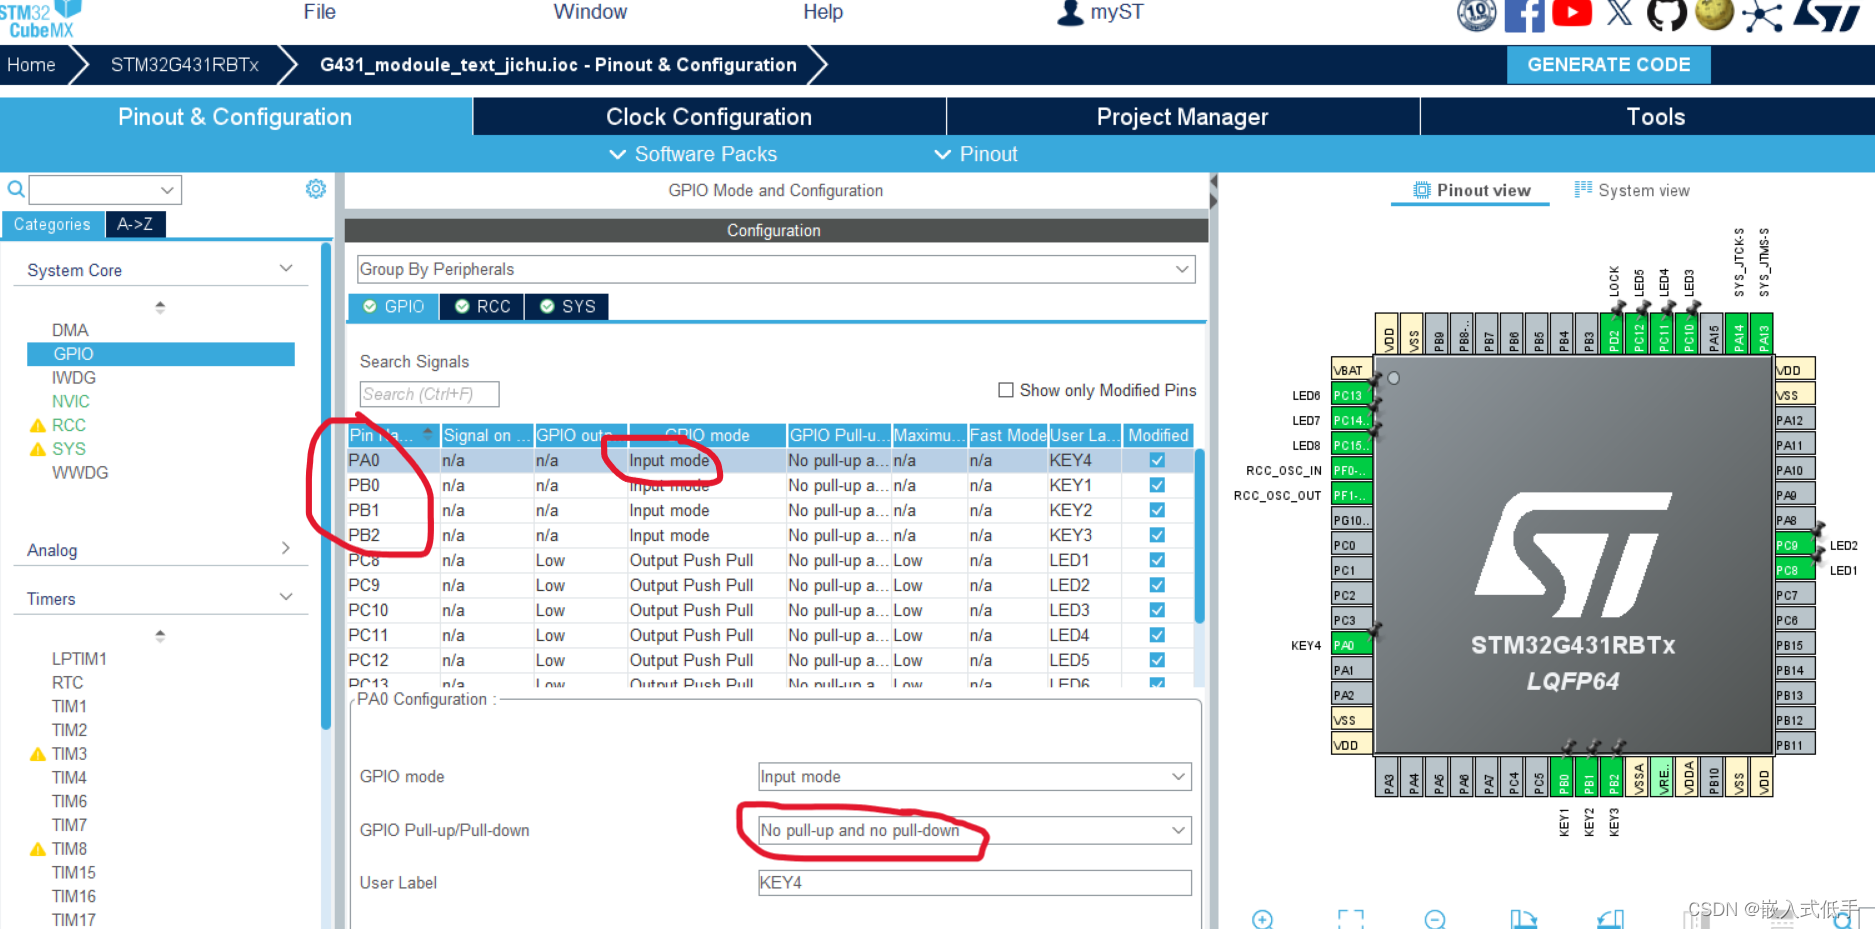Enable Show only Modified Pins
Viewport: 1875px width, 929px height.
pos(1006,390)
